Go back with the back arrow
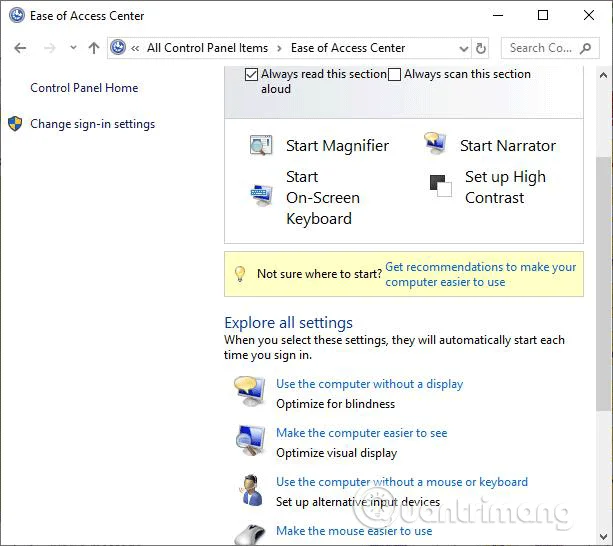Viewport: 613px width, 546px height. [x=20, y=48]
